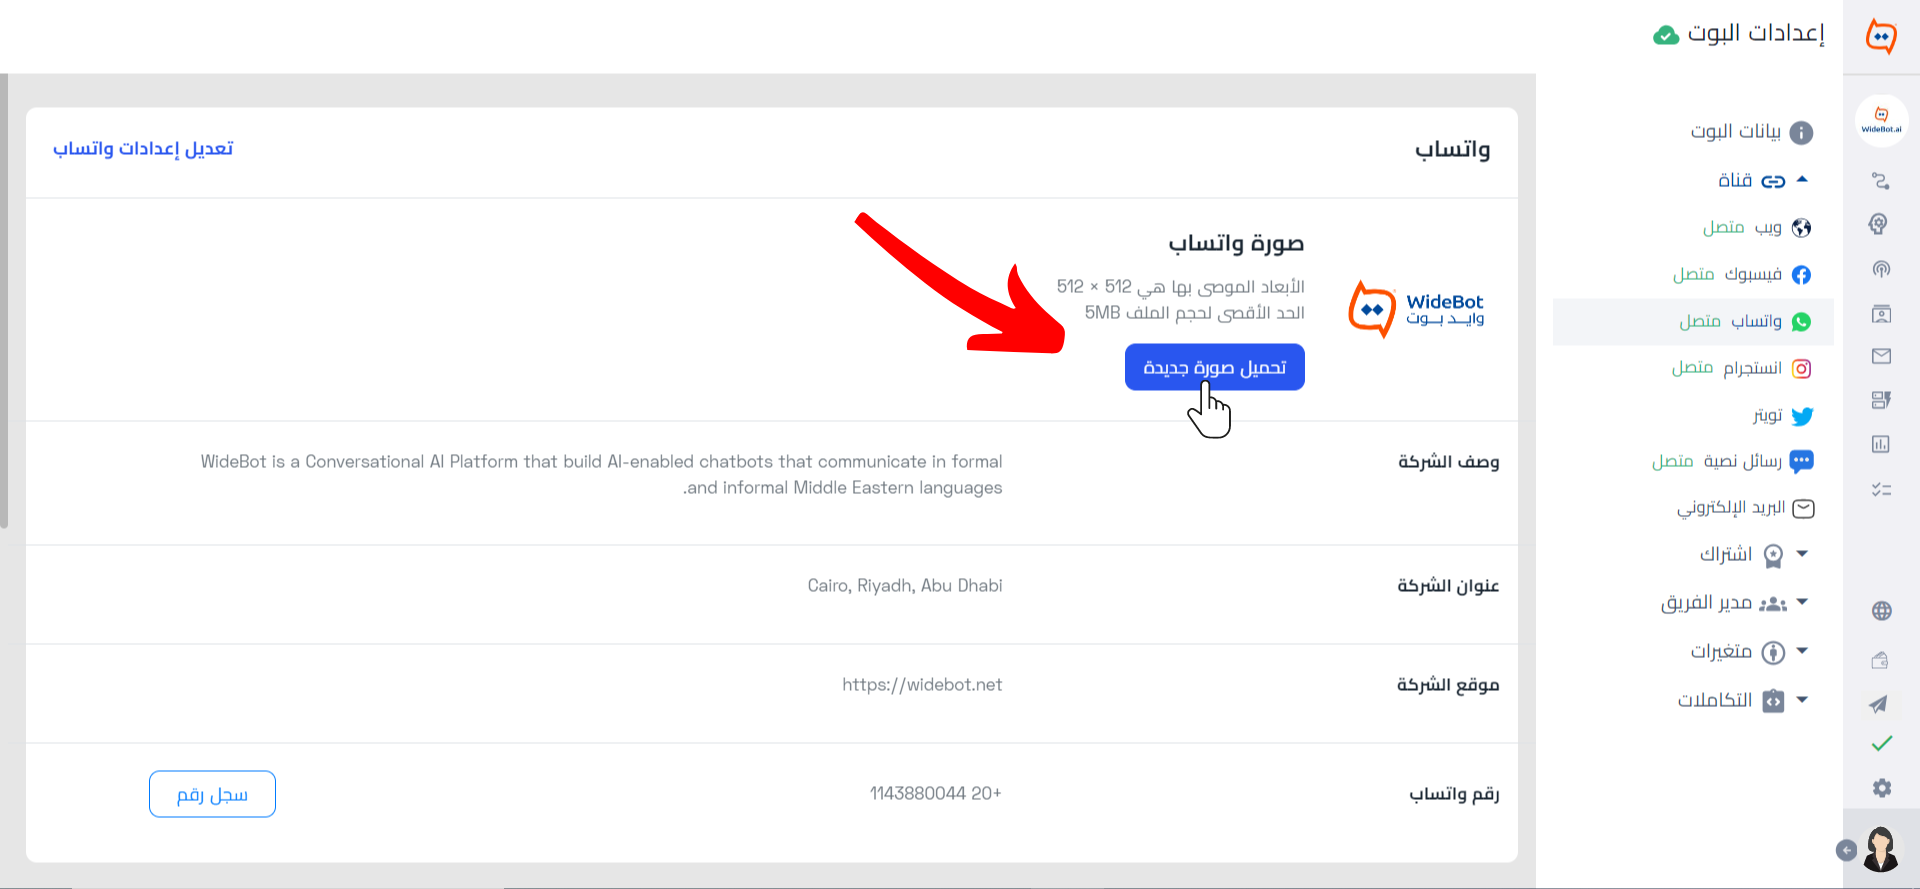This screenshot has height=889, width=1920.
Task: Open the flow builder icon in rail
Action: tap(1880, 181)
